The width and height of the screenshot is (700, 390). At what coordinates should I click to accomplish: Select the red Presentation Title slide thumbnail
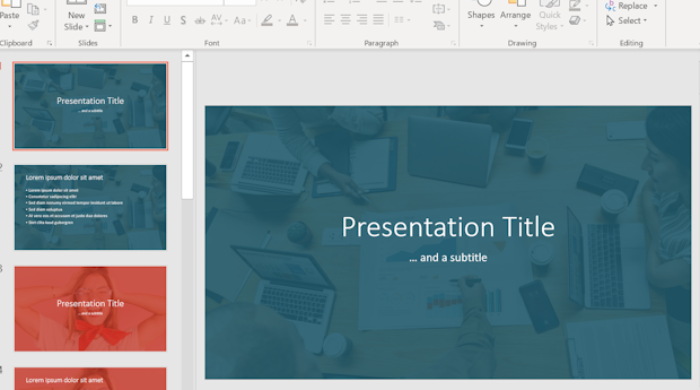click(90, 309)
